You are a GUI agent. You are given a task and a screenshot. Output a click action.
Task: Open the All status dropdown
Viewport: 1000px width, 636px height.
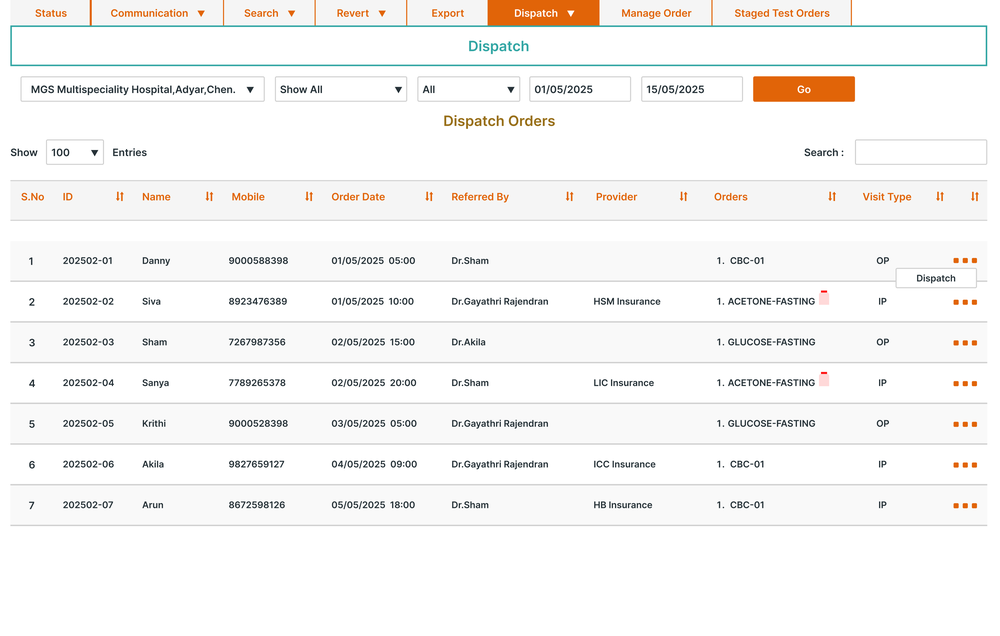click(x=468, y=89)
